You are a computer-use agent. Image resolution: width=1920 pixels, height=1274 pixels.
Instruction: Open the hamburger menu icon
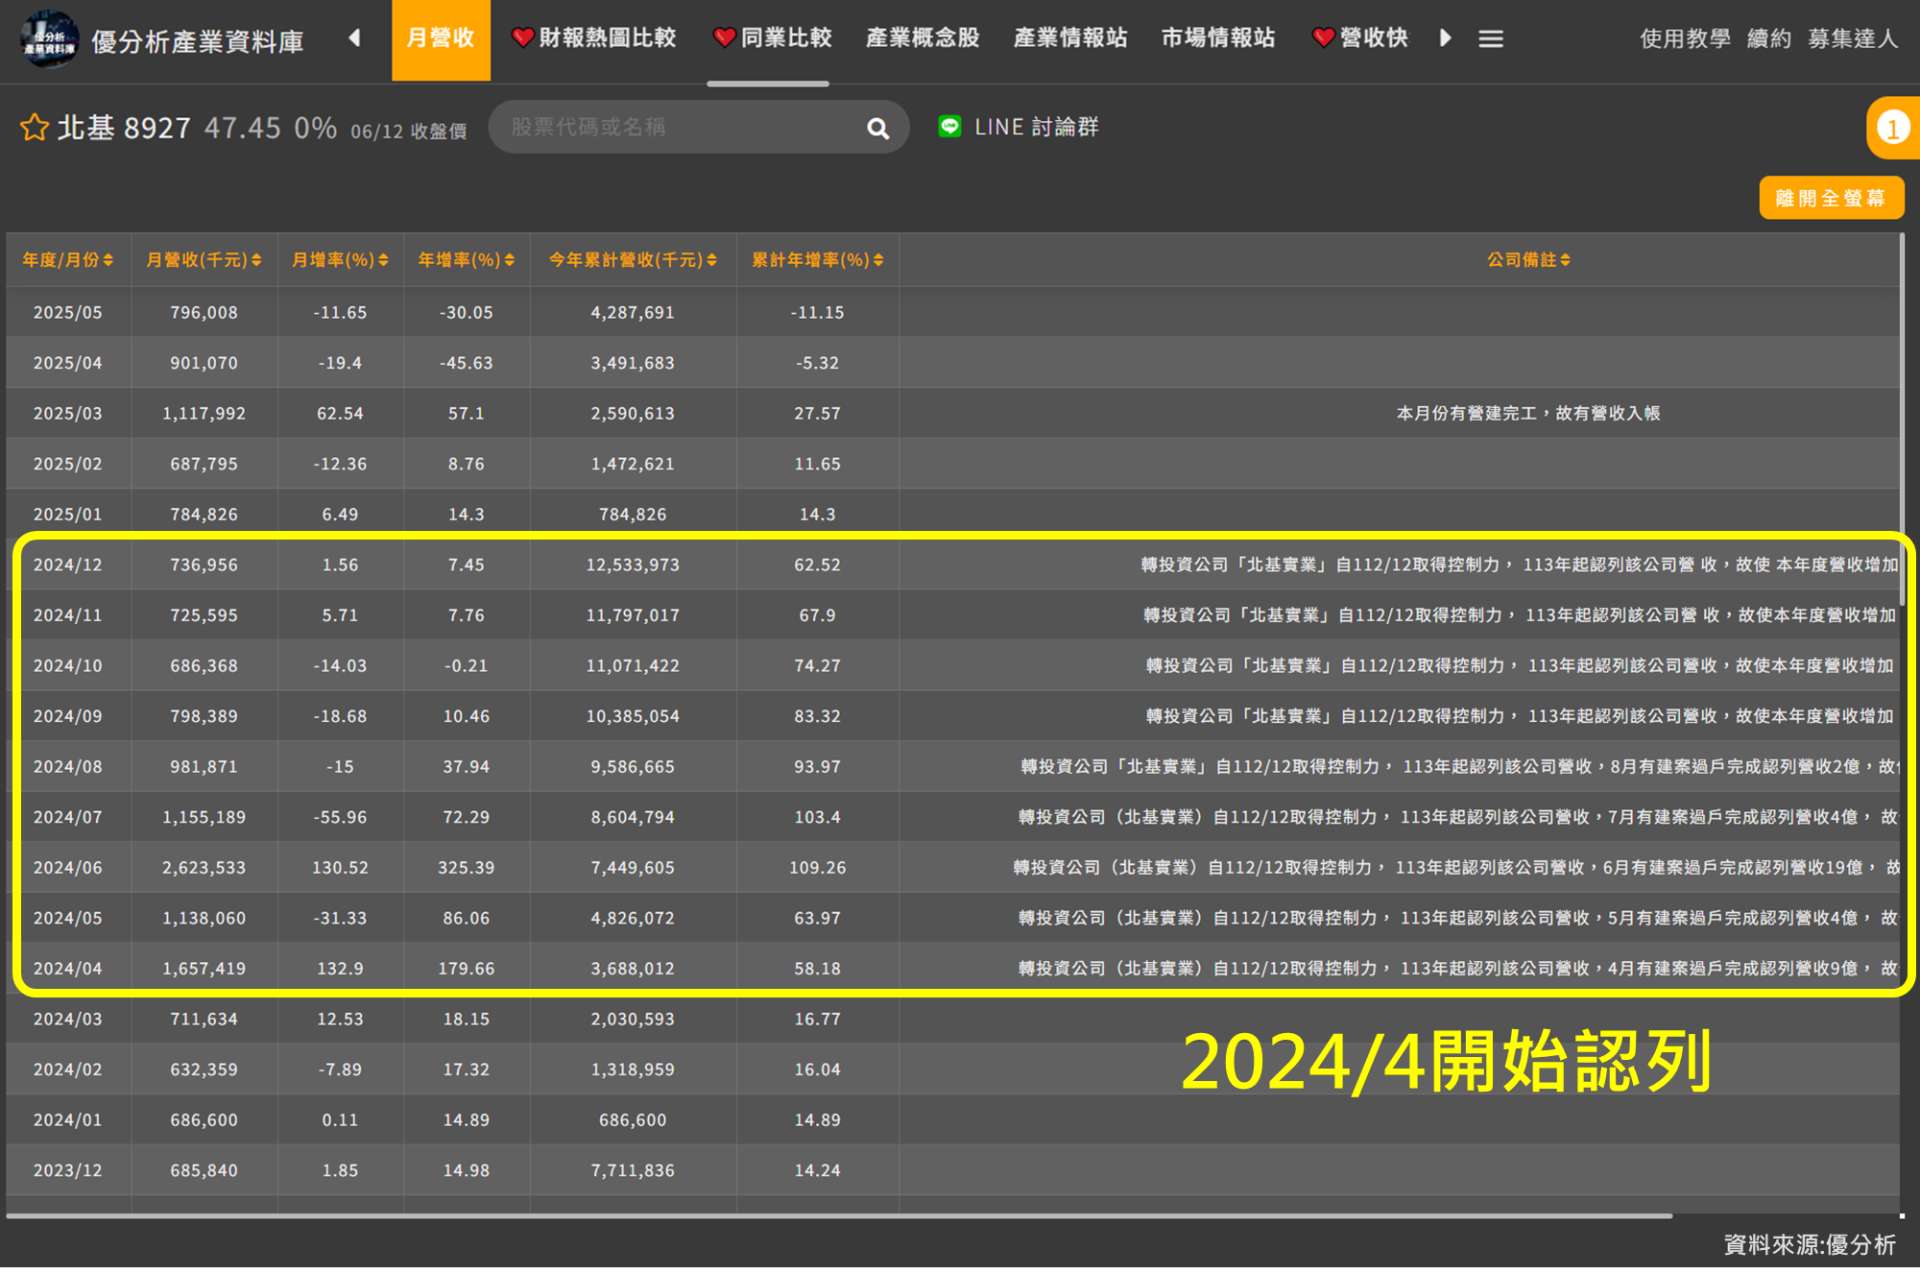tap(1491, 39)
